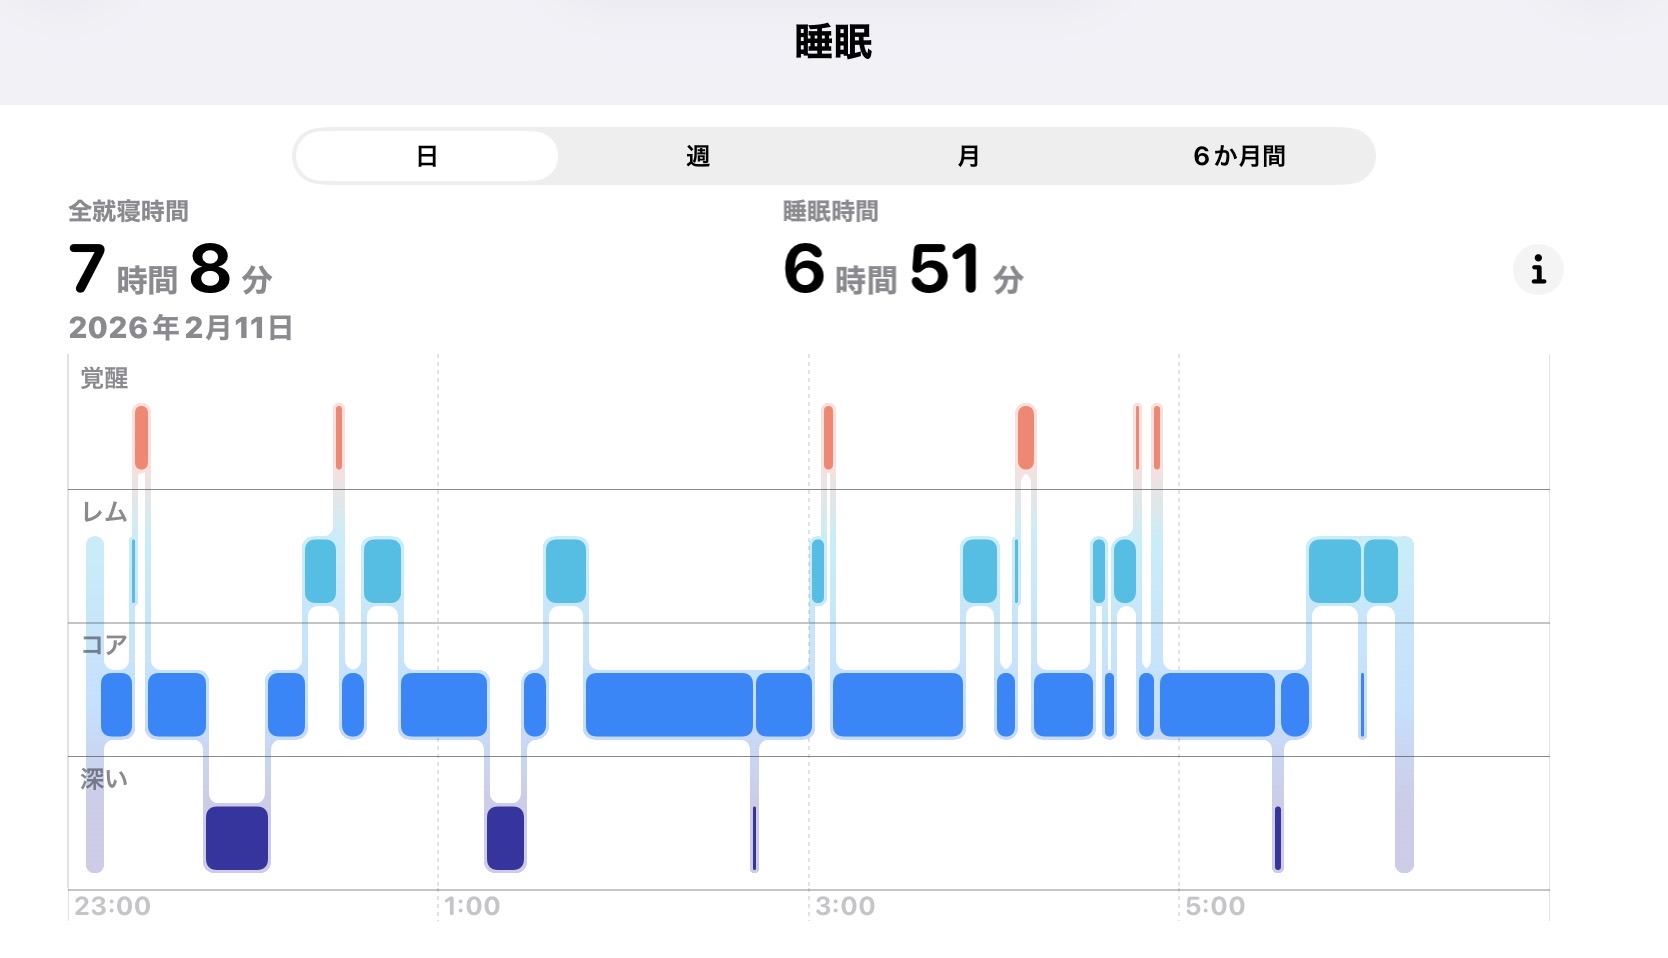Tap the 睡眠時間 6時間51分 value
1668x958 pixels.
(903, 270)
